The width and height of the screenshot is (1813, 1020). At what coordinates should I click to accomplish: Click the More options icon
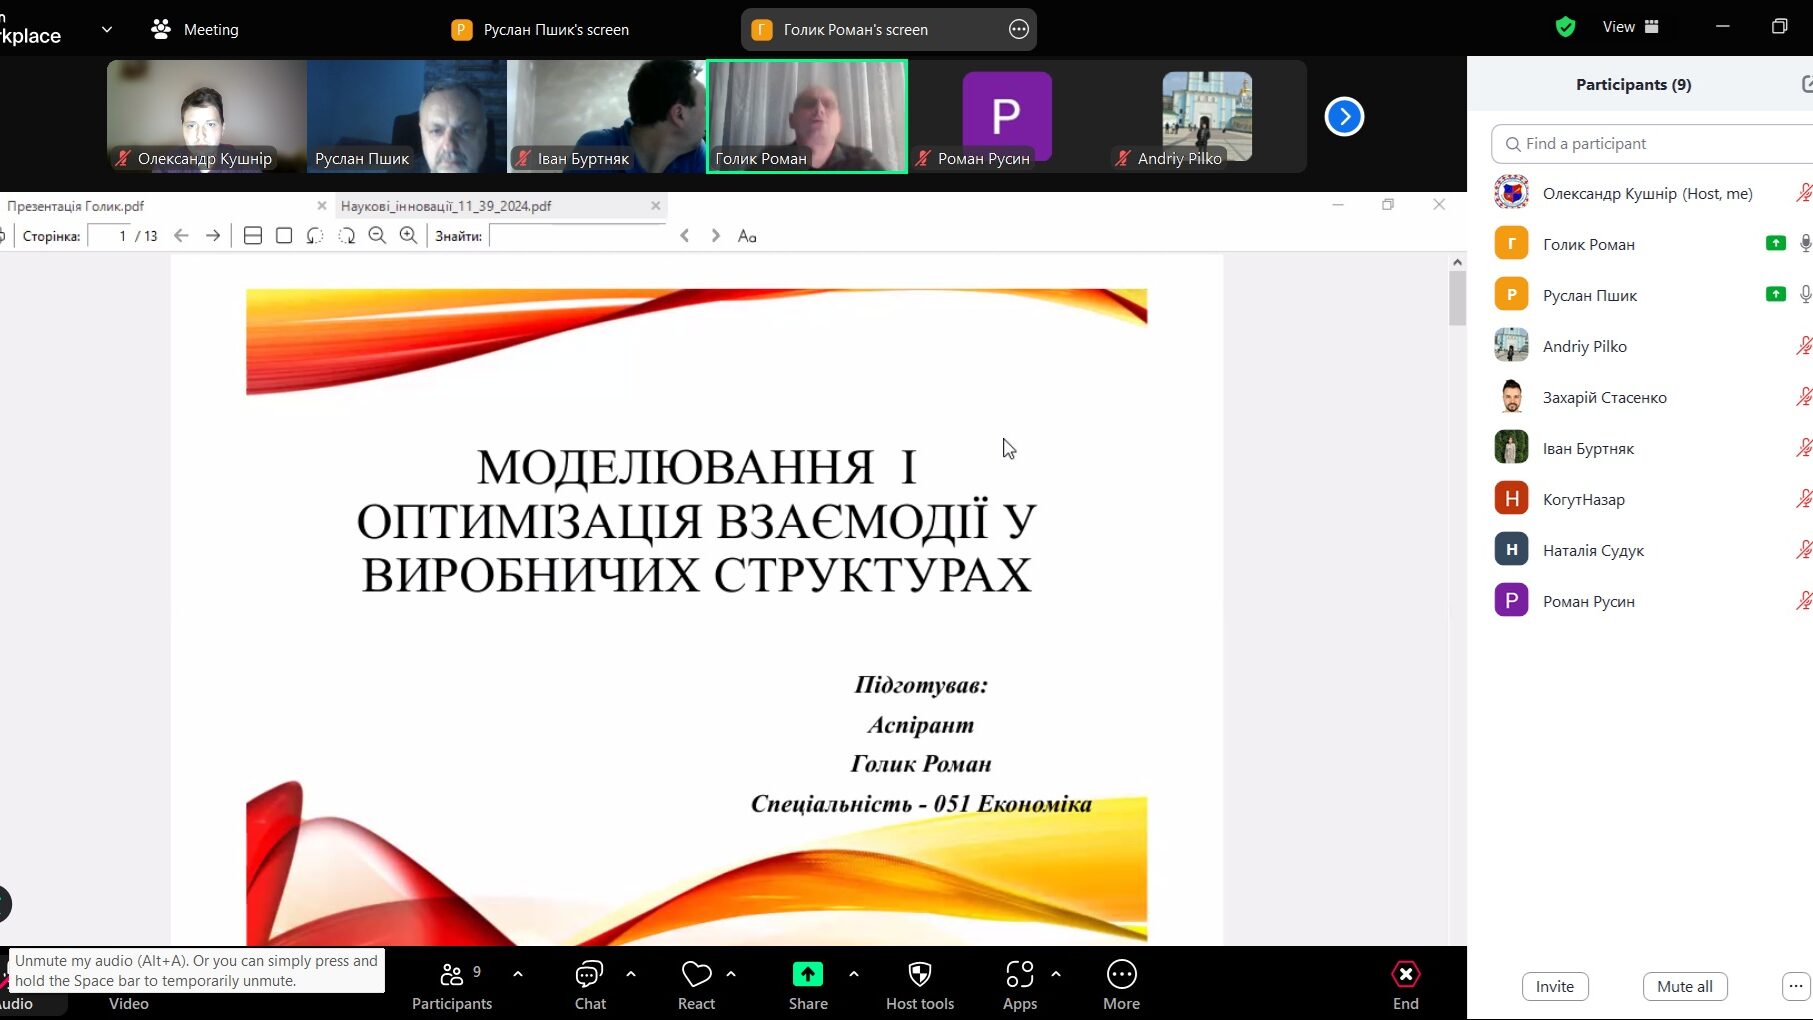1121,975
